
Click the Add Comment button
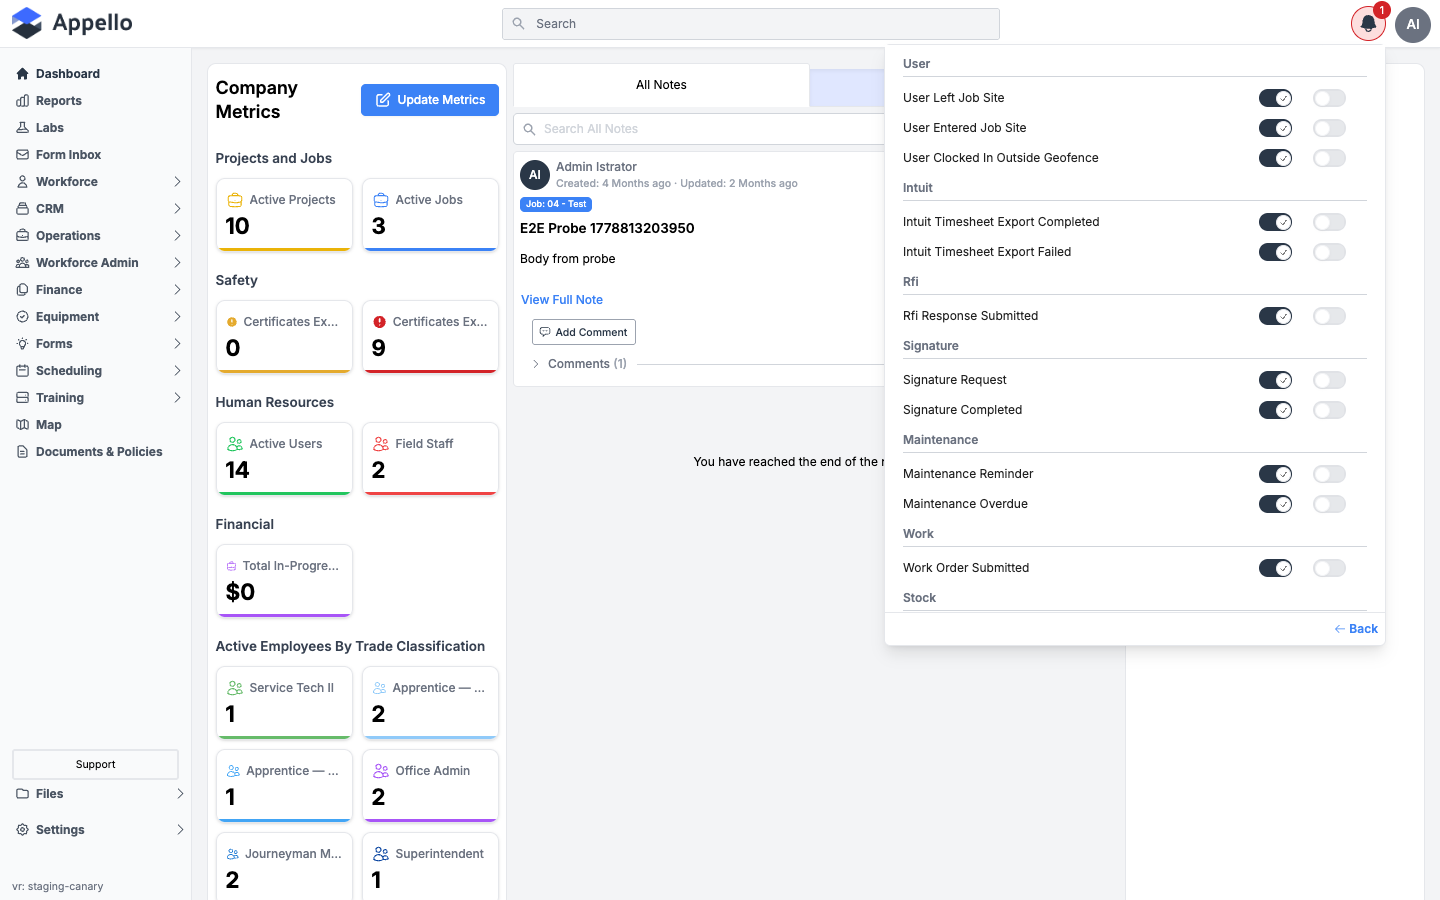click(x=584, y=332)
